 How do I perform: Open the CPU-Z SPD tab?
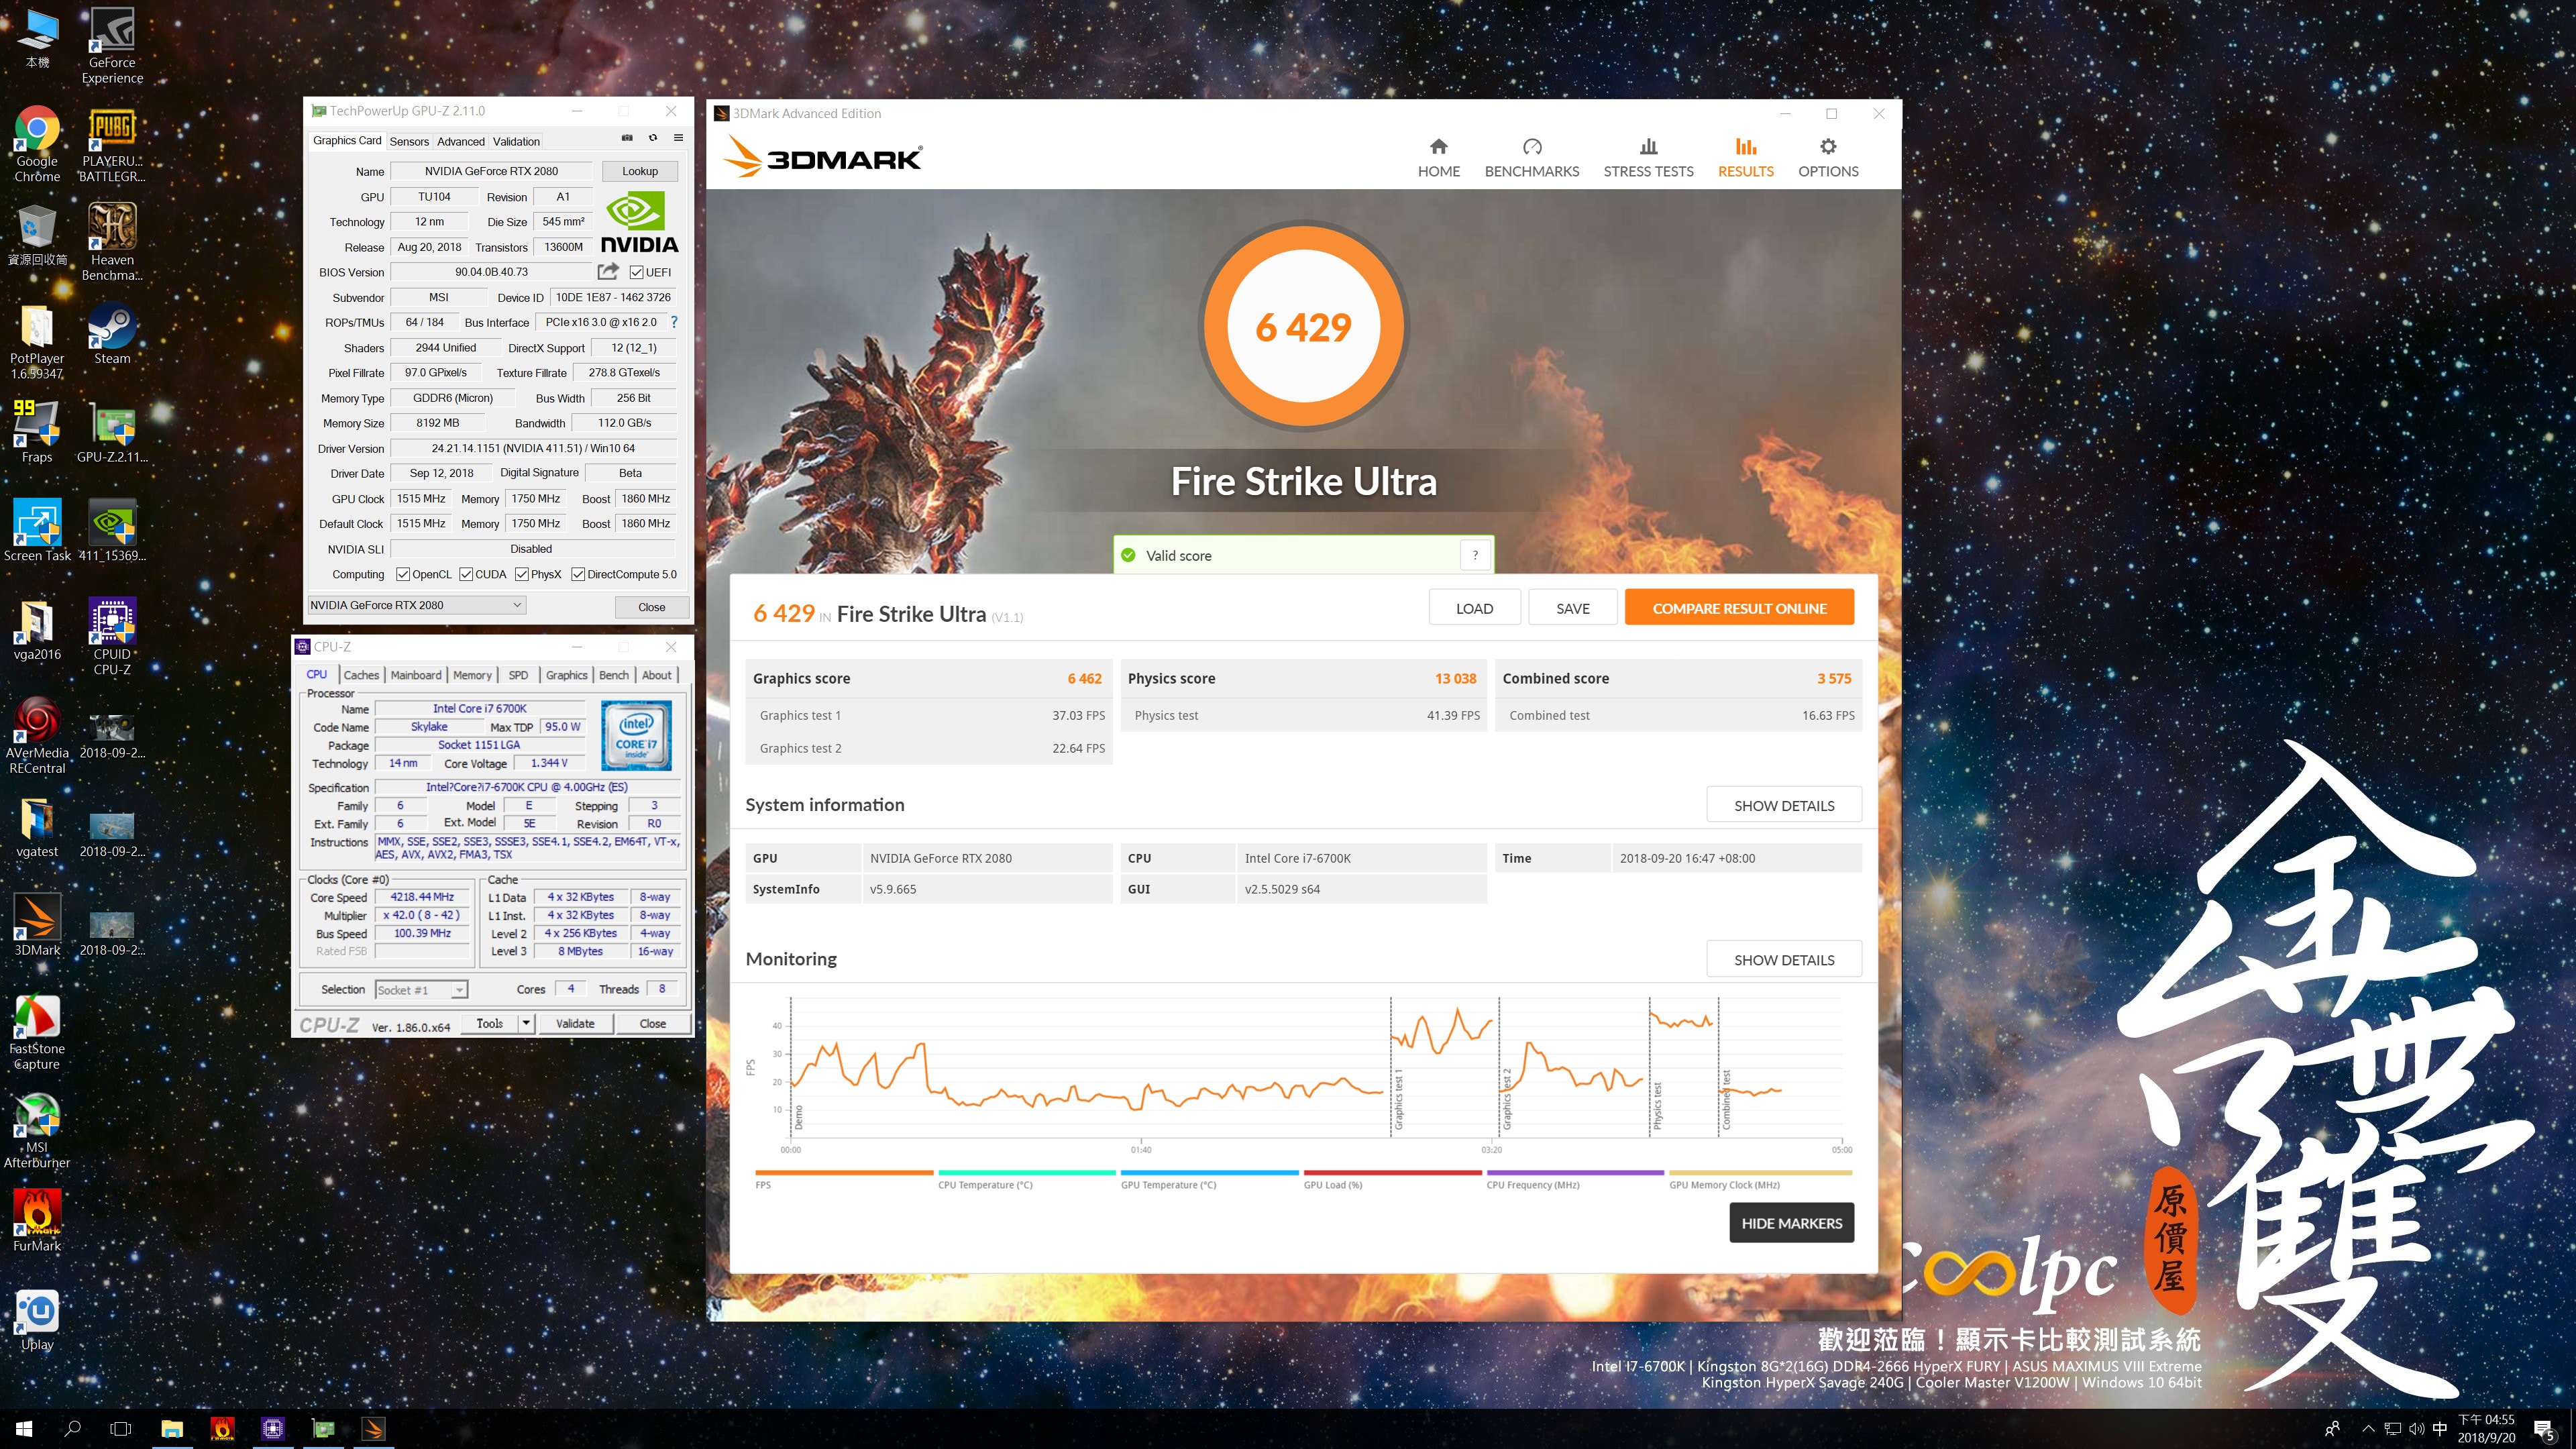518,675
